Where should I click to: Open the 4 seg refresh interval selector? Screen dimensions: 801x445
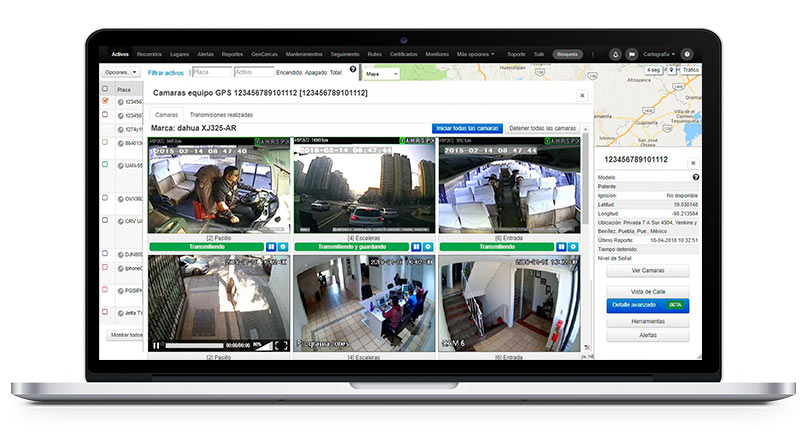pyautogui.click(x=653, y=70)
